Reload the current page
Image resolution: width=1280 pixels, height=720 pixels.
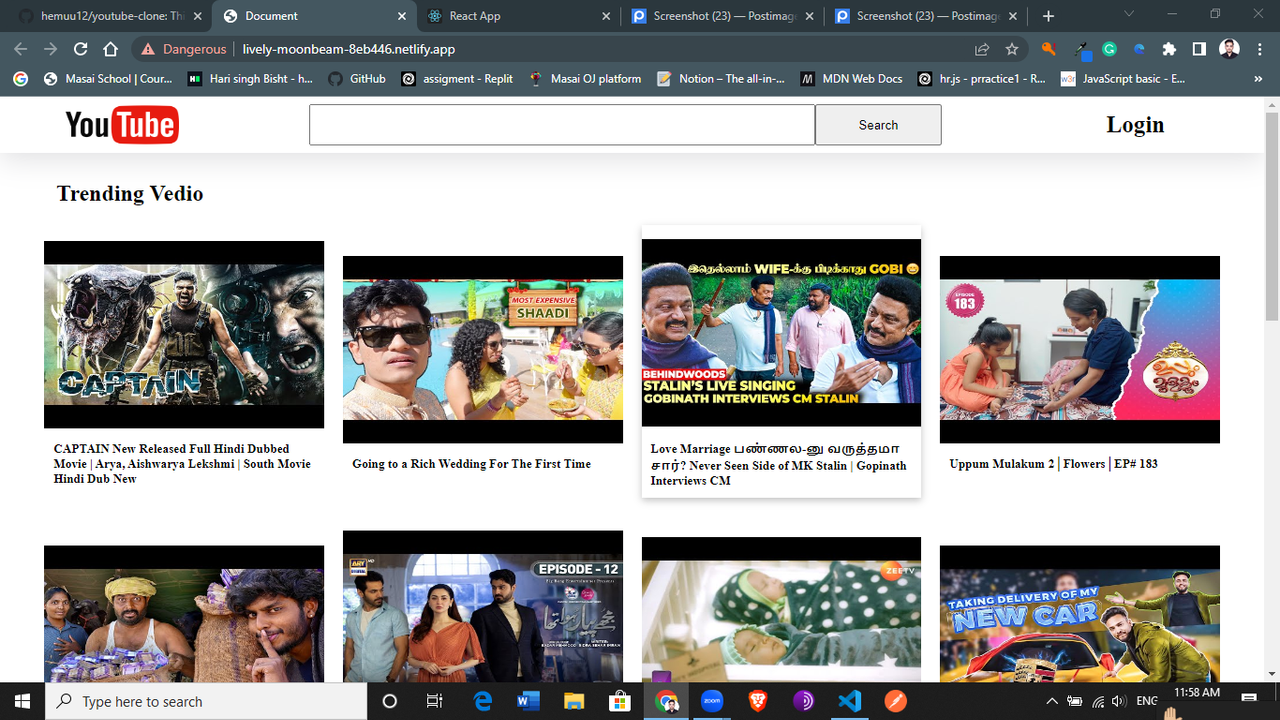pos(80,49)
